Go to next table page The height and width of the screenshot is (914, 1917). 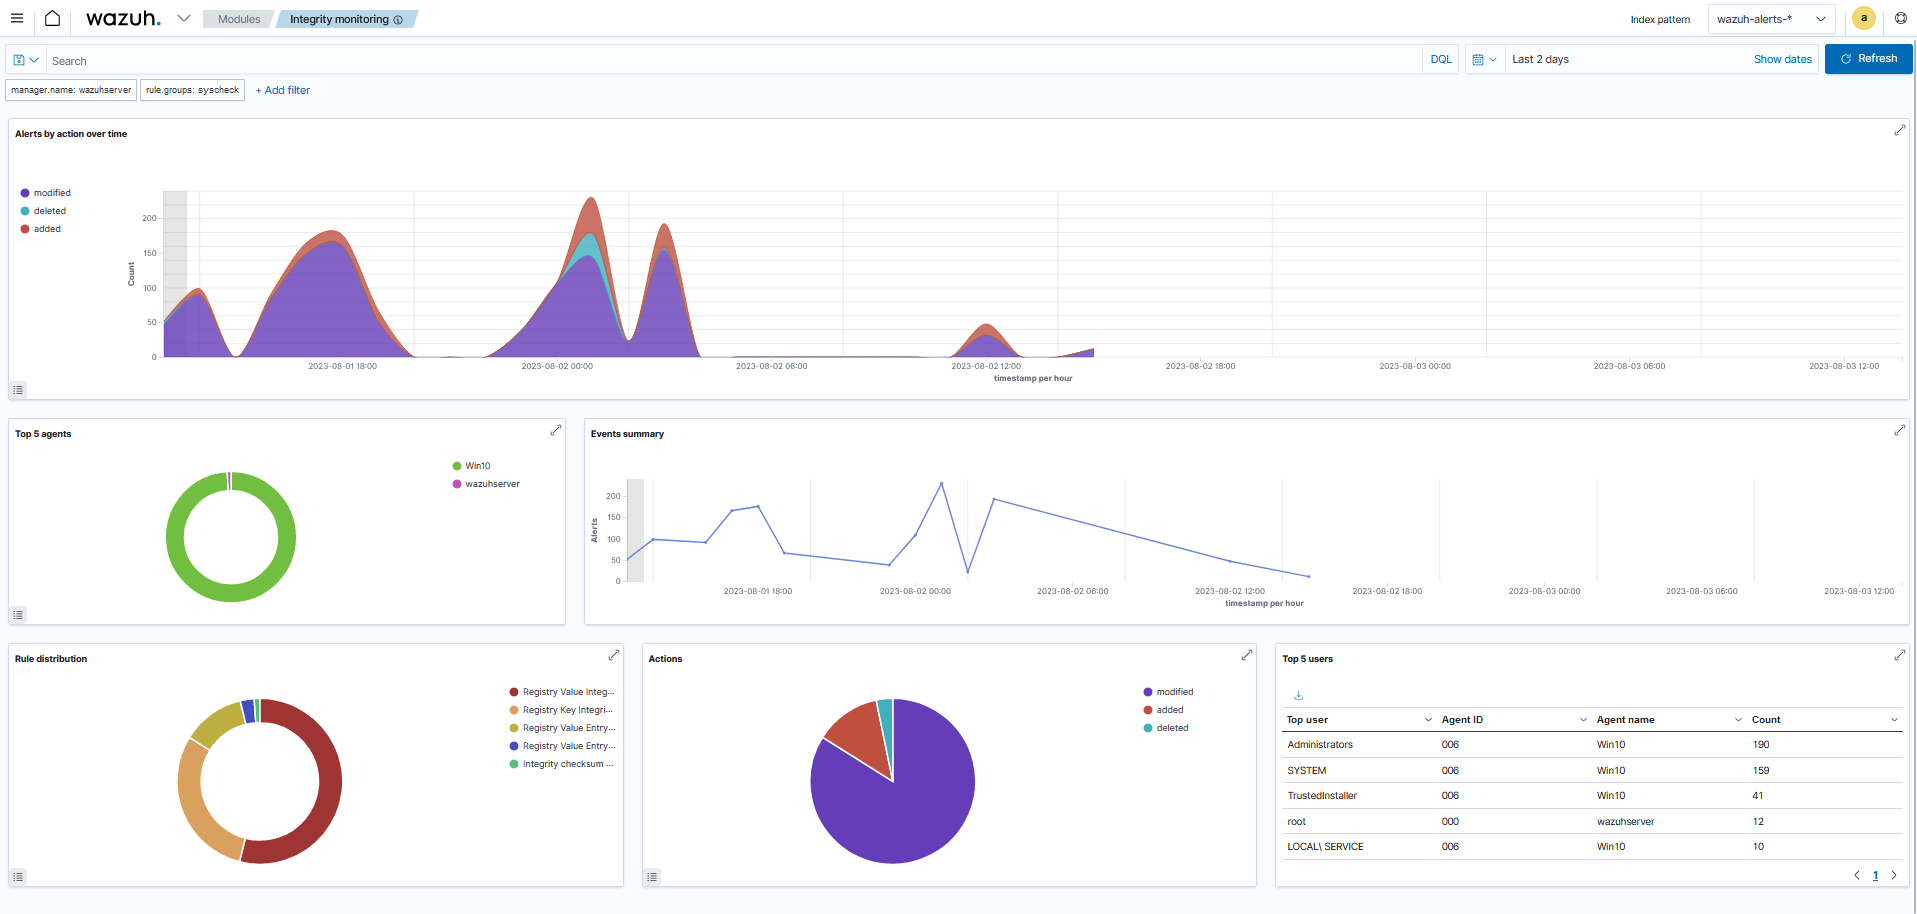pyautogui.click(x=1893, y=876)
